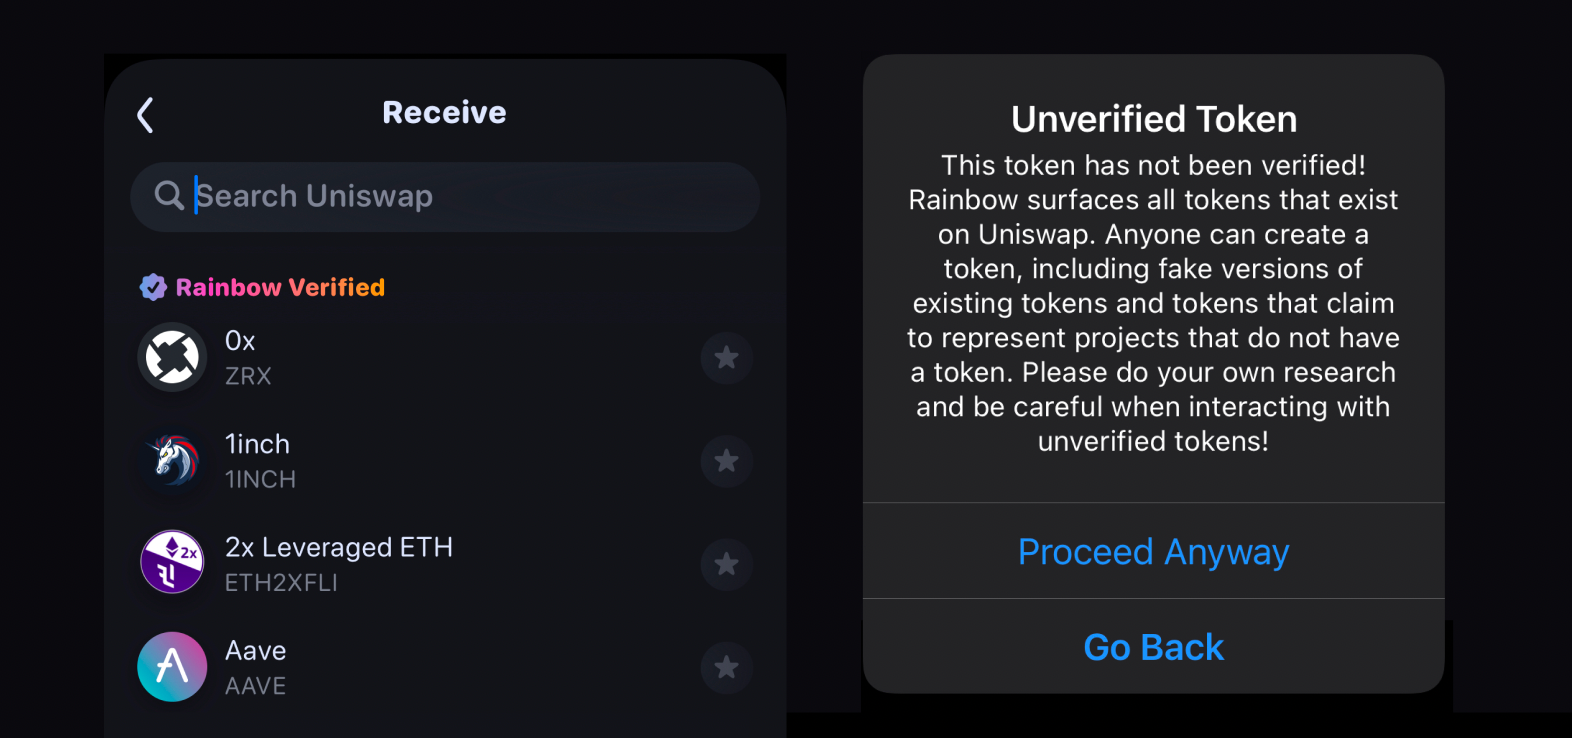Viewport: 1572px width, 738px height.
Task: Click the 1inch unicorn logo
Action: [x=172, y=461]
